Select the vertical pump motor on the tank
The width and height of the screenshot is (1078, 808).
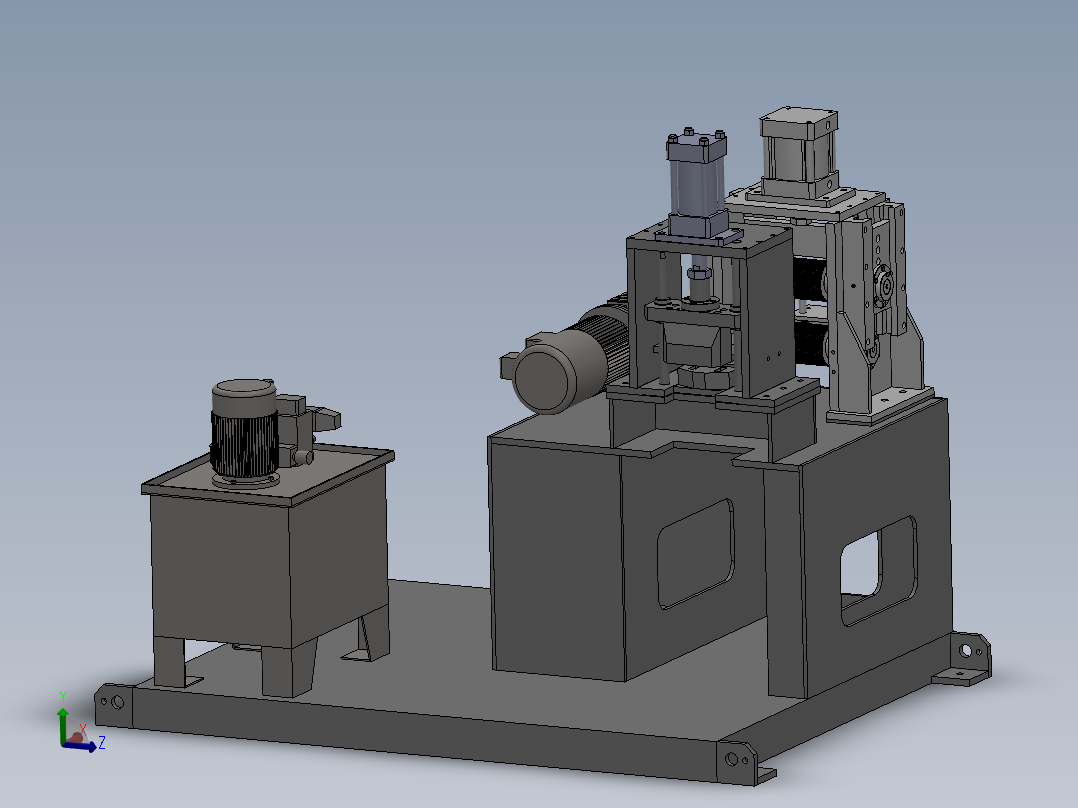[x=244, y=432]
